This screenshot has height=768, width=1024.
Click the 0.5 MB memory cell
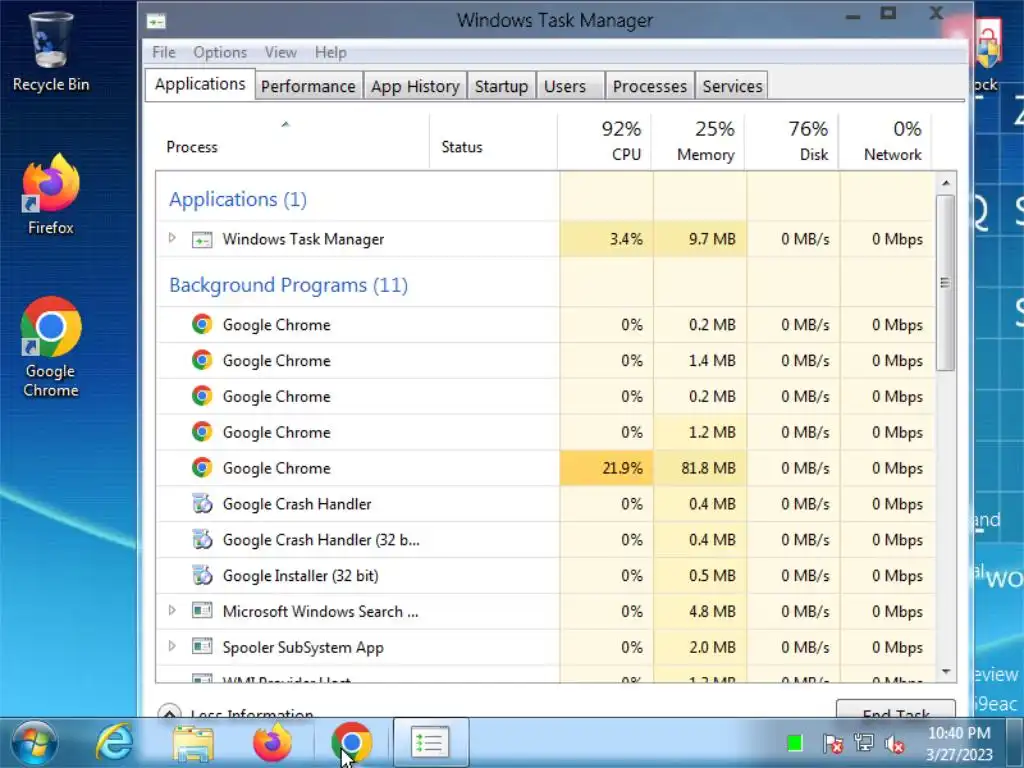tap(699, 575)
